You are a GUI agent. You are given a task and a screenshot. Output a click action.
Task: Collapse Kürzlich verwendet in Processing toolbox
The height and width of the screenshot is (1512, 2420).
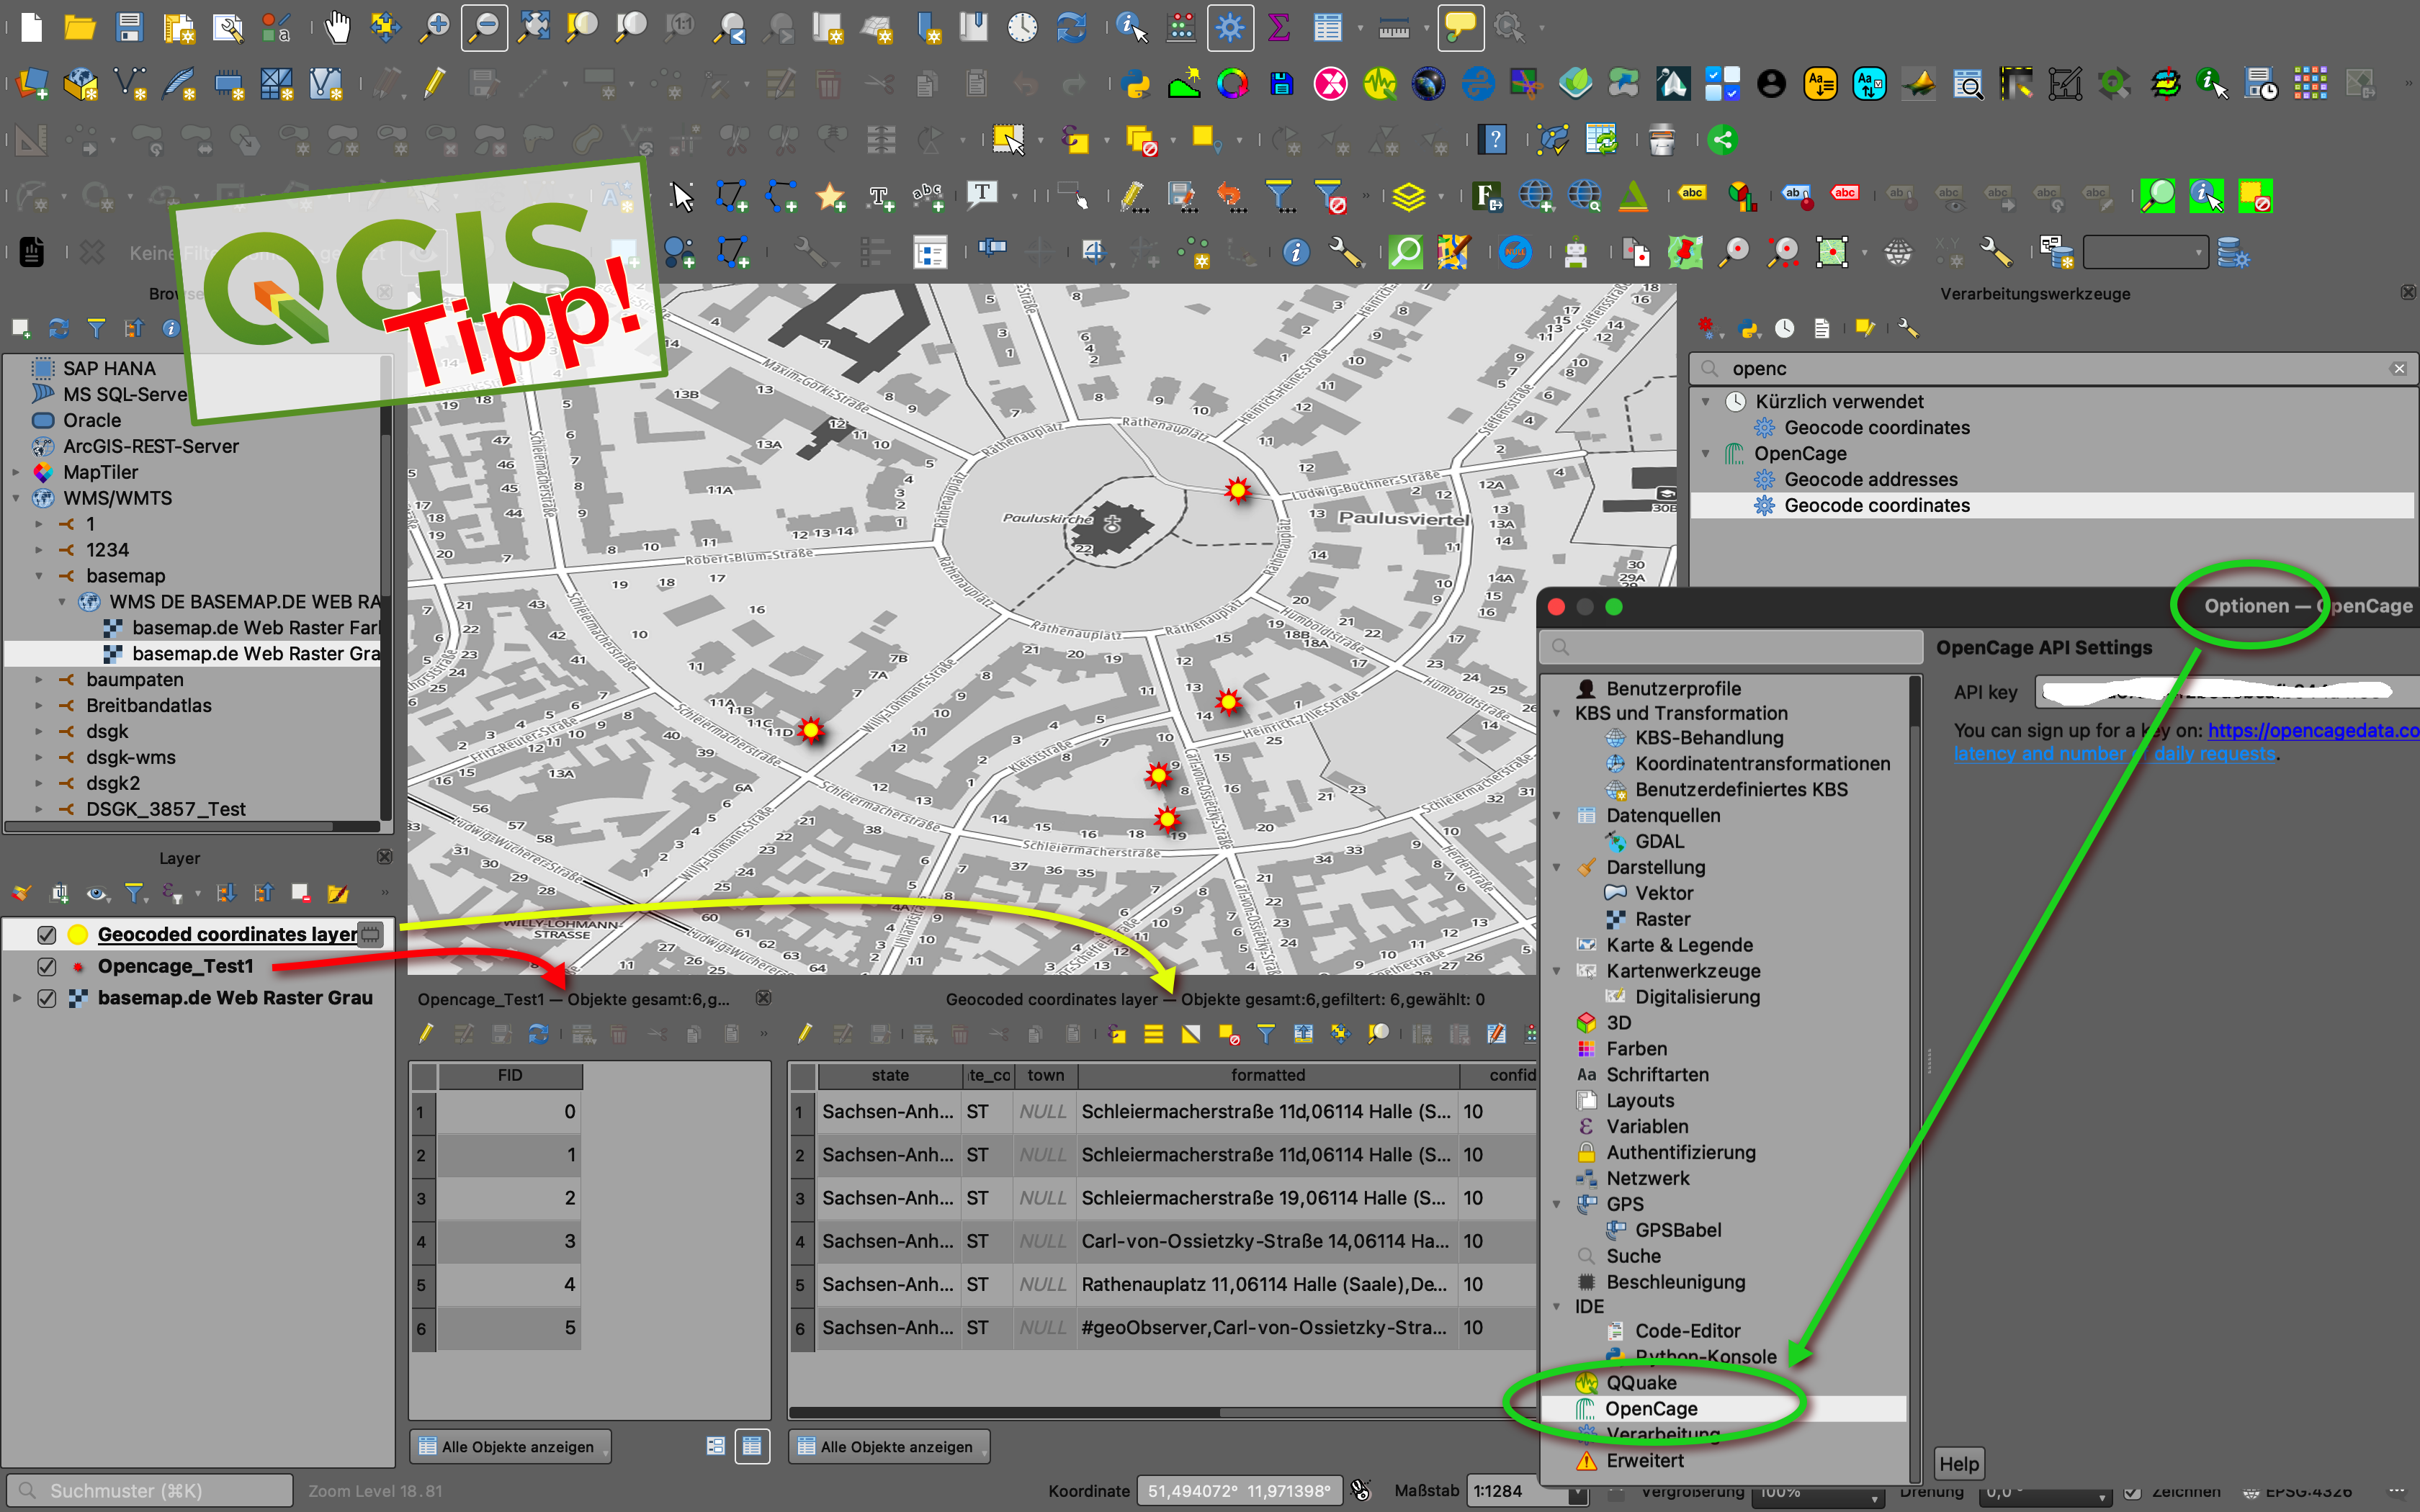click(x=1706, y=401)
